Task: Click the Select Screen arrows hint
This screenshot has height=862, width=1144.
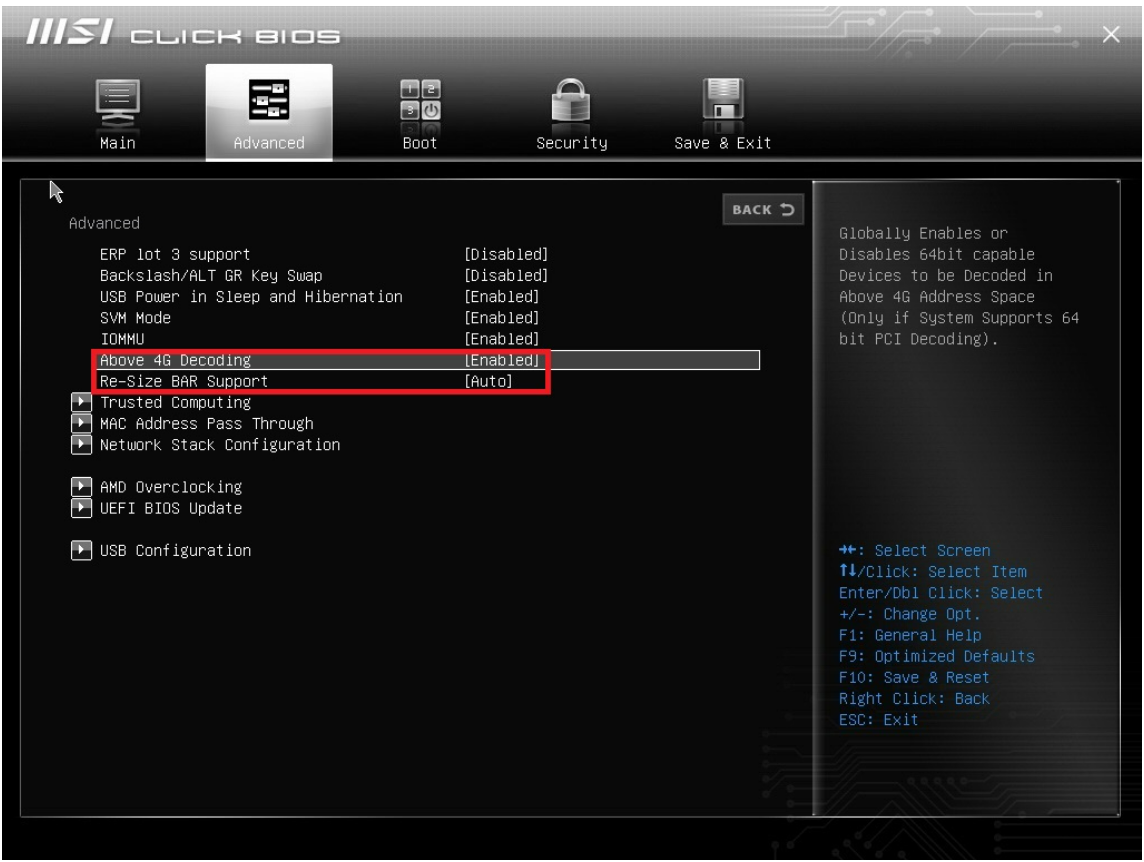Action: (x=914, y=550)
